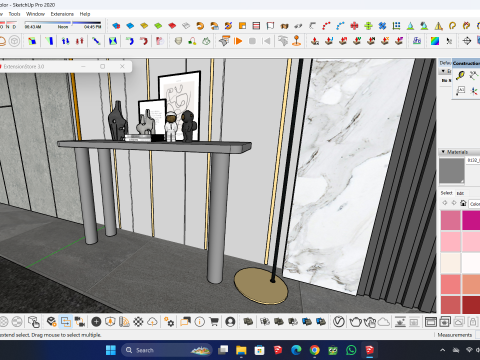Click the shopping cart icon in bottom toolbar
The width and height of the screenshot is (480, 360).
[x=214, y=322]
